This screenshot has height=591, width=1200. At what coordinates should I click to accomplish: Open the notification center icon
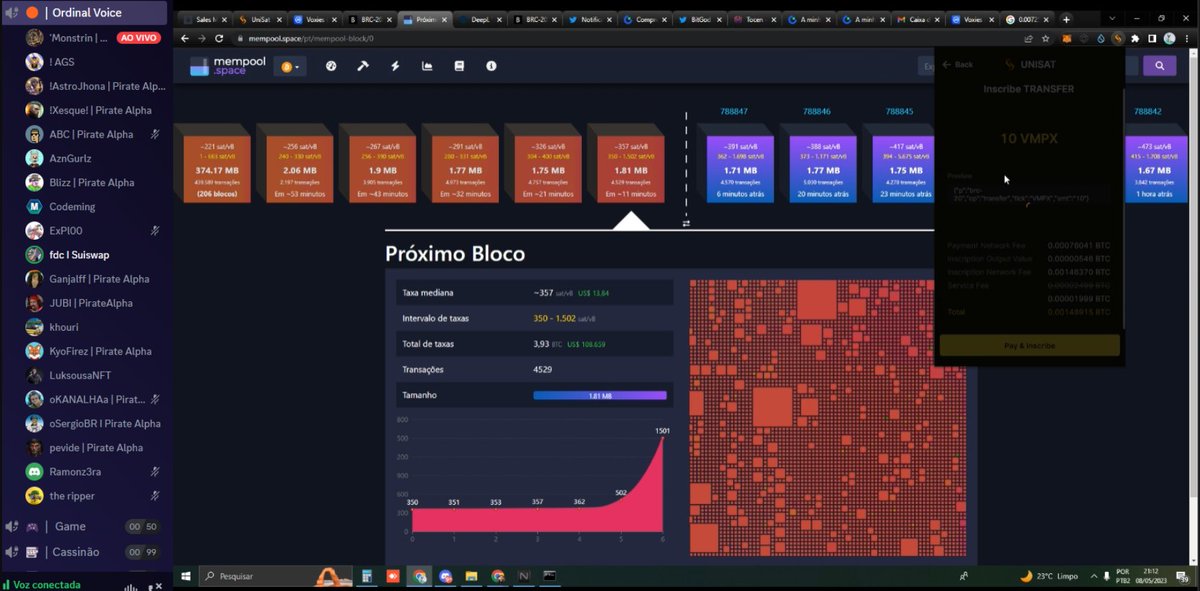pyautogui.click(x=1183, y=577)
